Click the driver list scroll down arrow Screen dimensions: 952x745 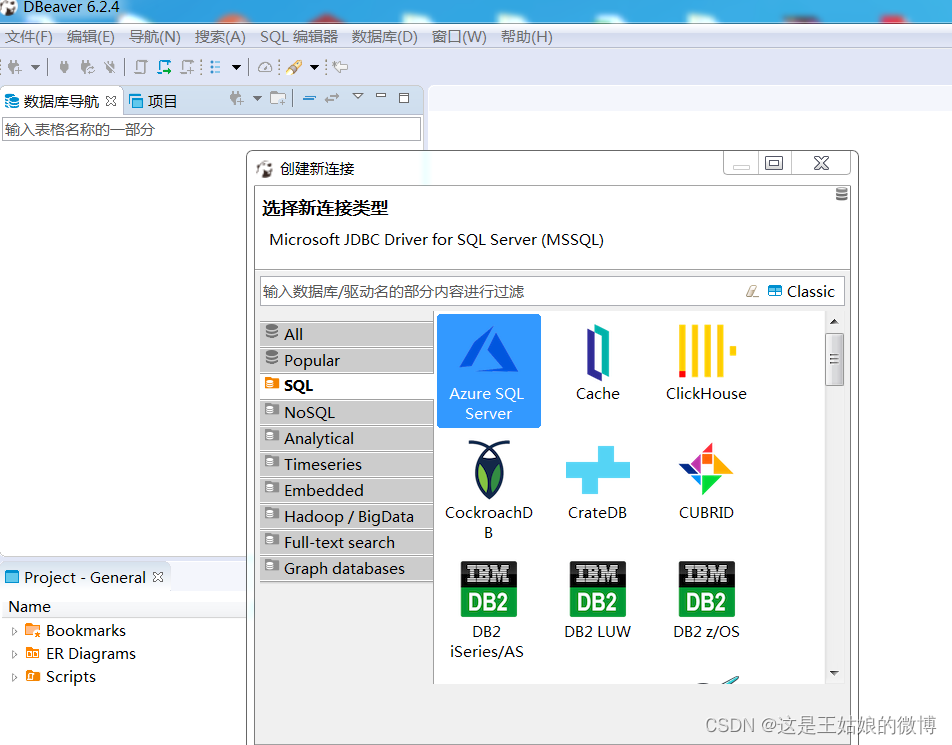834,673
